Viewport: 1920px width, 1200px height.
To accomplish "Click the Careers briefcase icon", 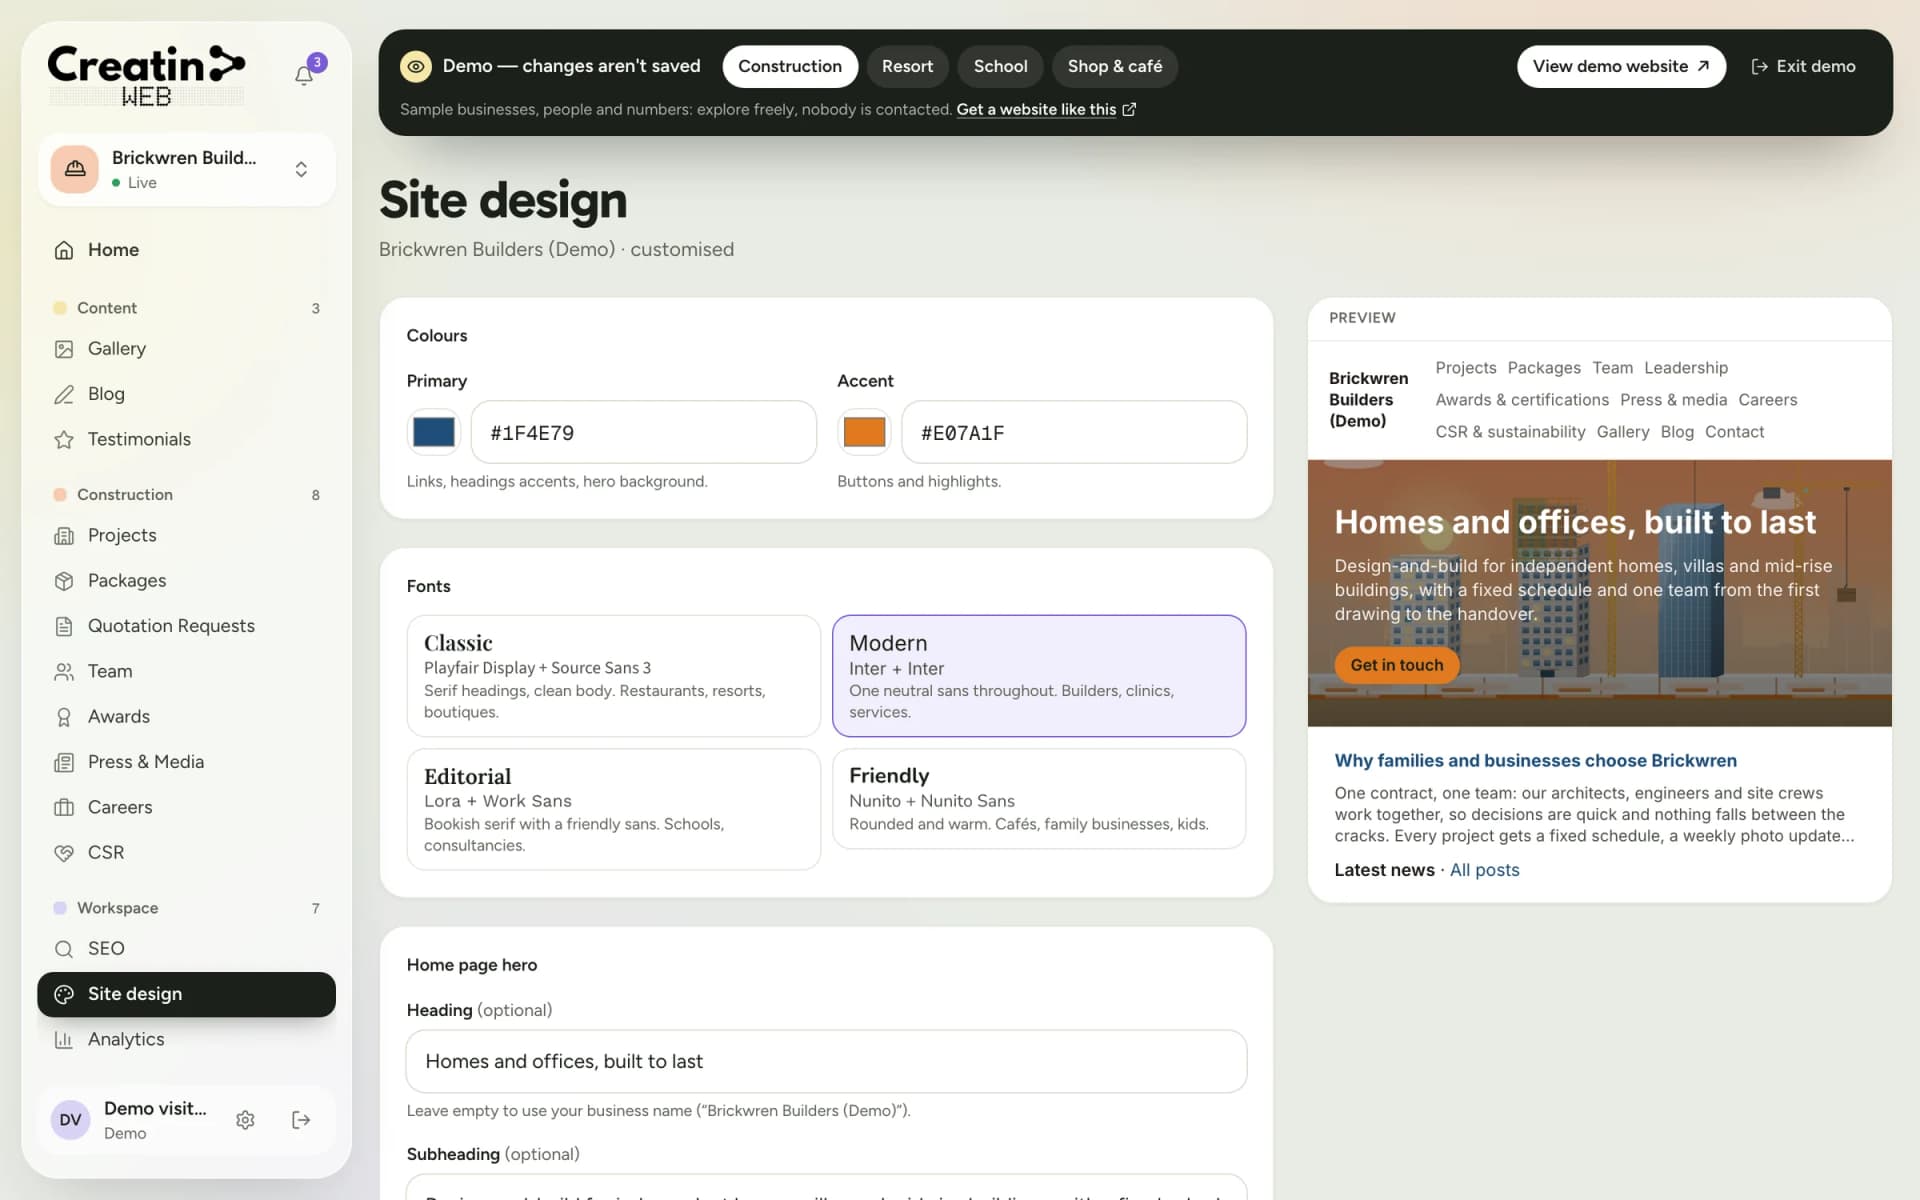I will [64, 807].
